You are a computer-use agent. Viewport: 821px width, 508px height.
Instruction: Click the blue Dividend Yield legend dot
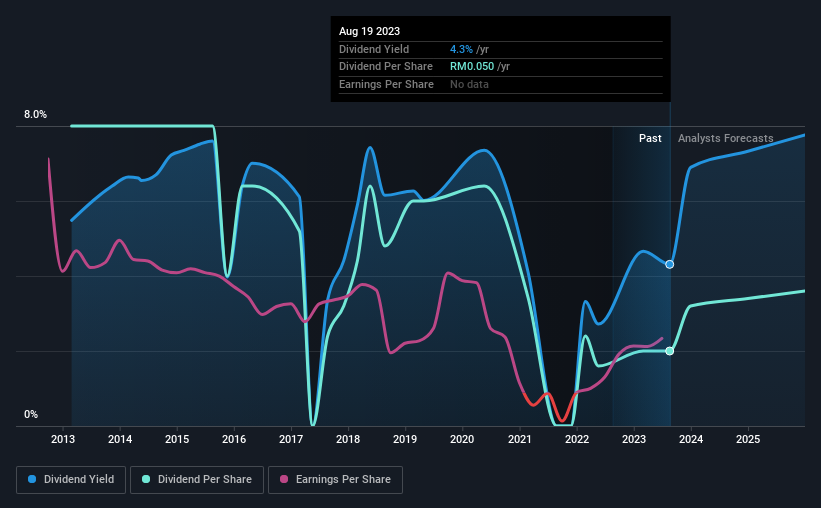tap(32, 479)
